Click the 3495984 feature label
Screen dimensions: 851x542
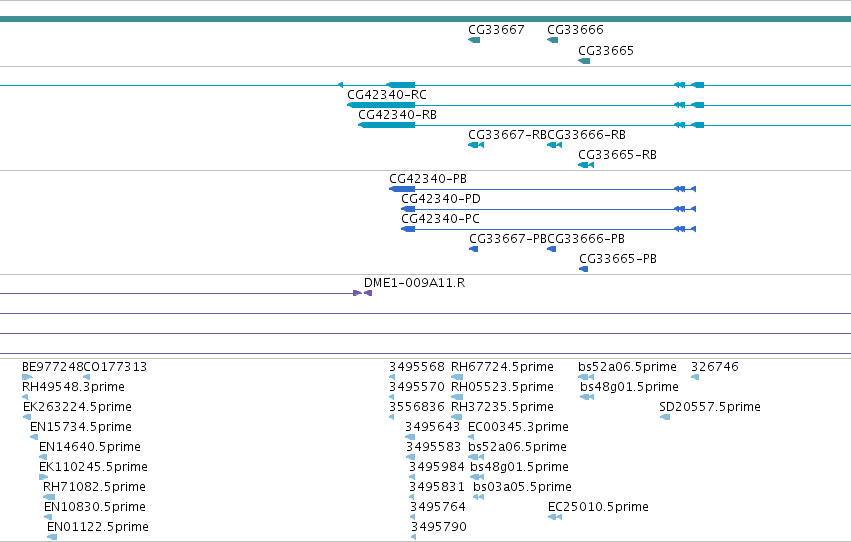coord(437,468)
